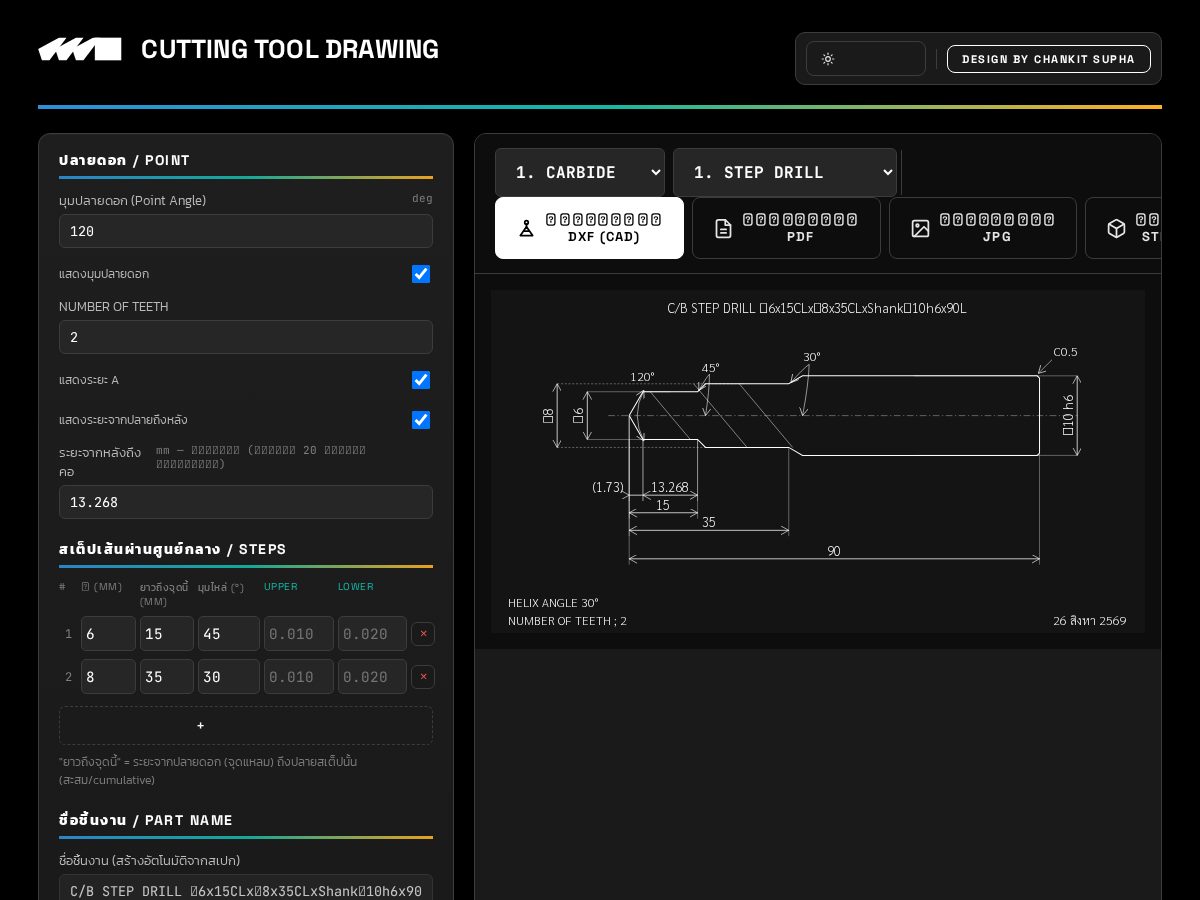Edit step 1 upper tolerance field

click(299, 634)
